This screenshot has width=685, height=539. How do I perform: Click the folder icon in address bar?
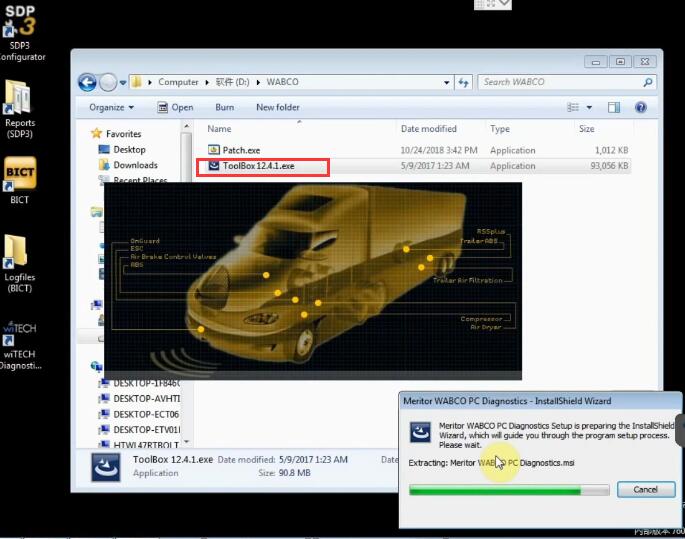tap(137, 82)
